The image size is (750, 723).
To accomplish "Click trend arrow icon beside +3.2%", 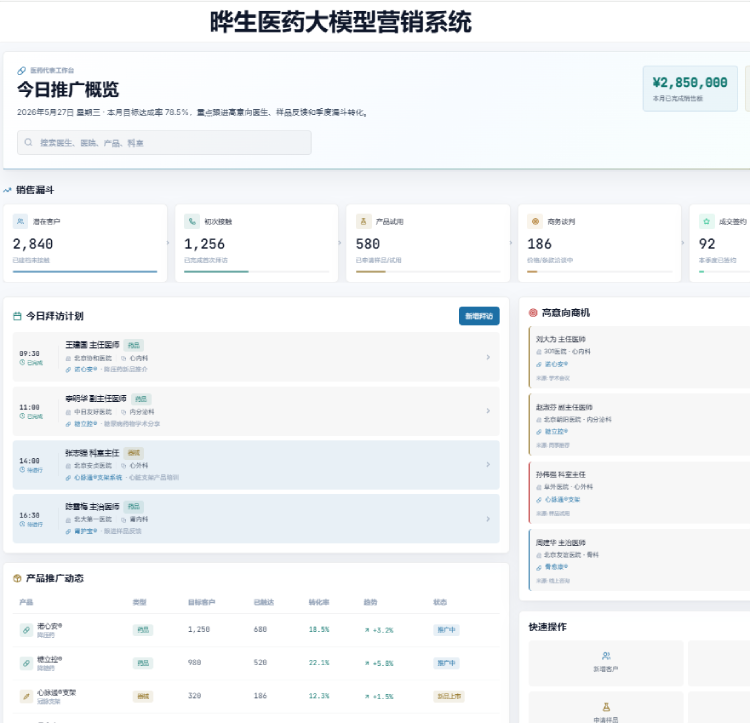I will (x=367, y=630).
